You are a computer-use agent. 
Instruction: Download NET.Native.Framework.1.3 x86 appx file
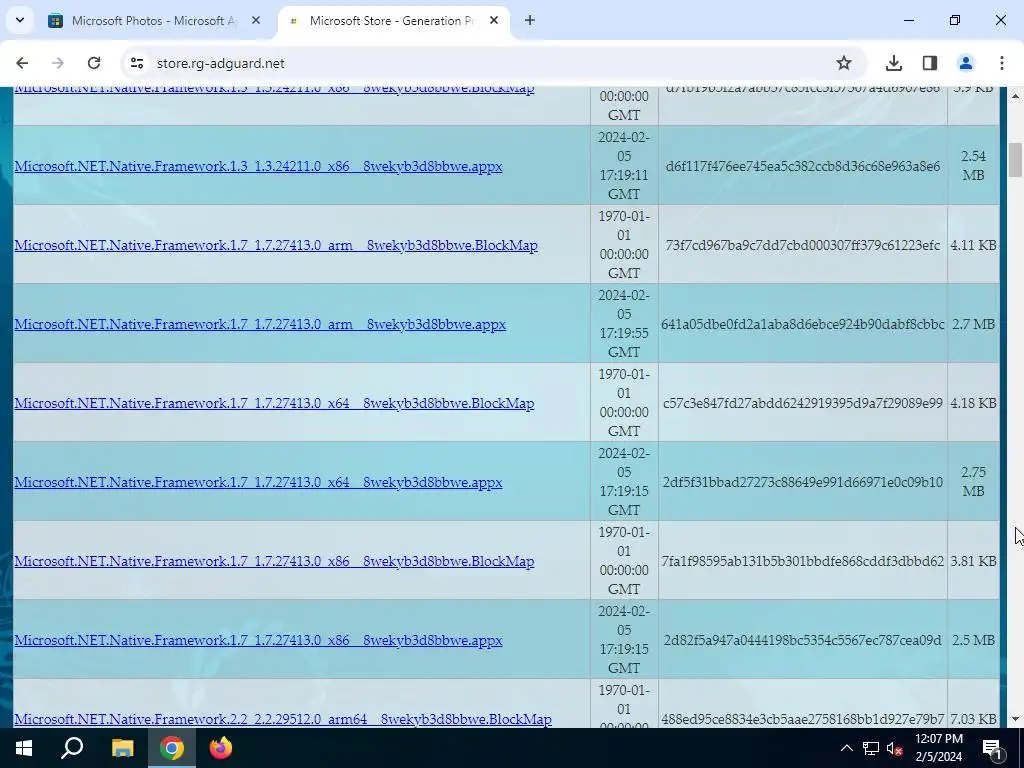point(258,166)
